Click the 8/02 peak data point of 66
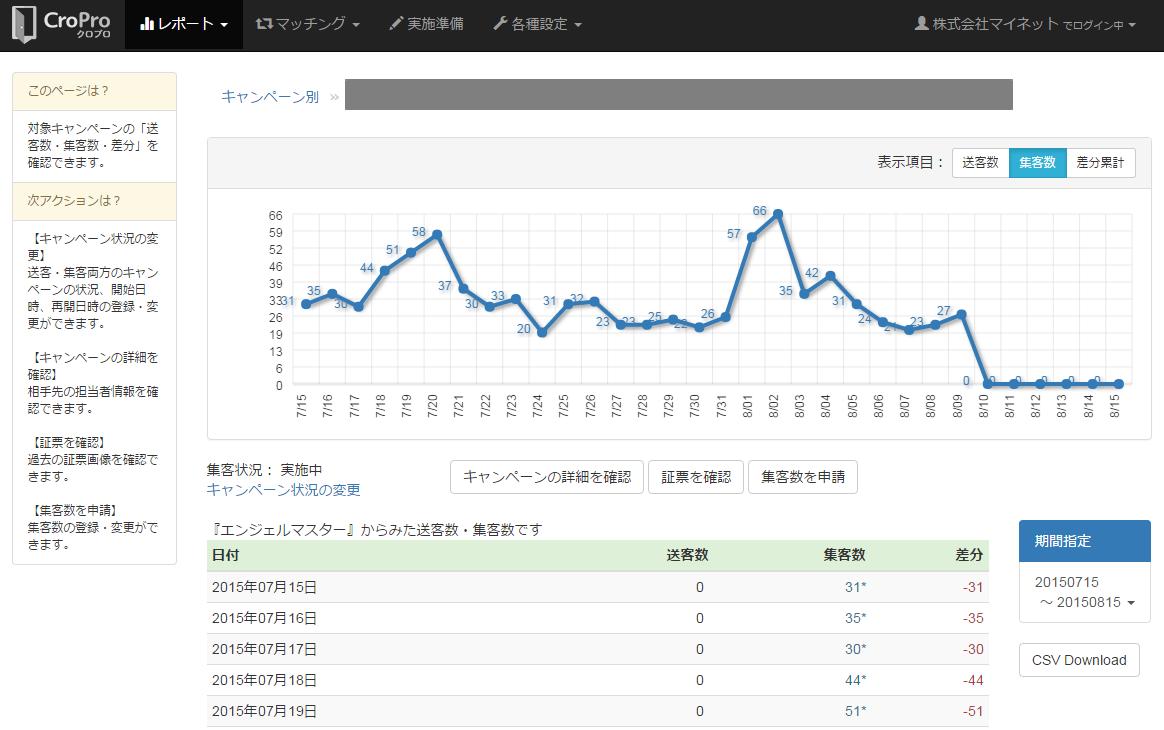Image resolution: width=1164 pixels, height=730 pixels. click(777, 213)
